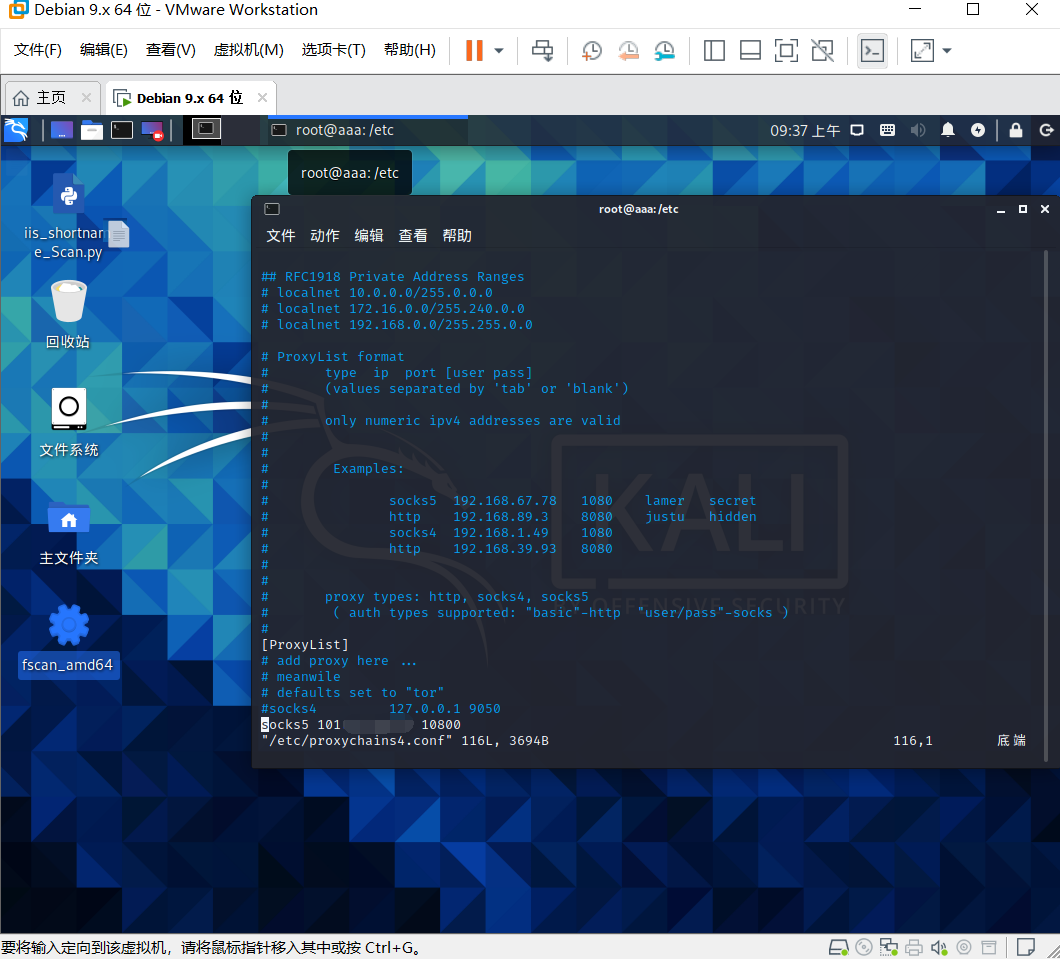
Task: Switch to the 主页 tab
Action: tap(47, 97)
